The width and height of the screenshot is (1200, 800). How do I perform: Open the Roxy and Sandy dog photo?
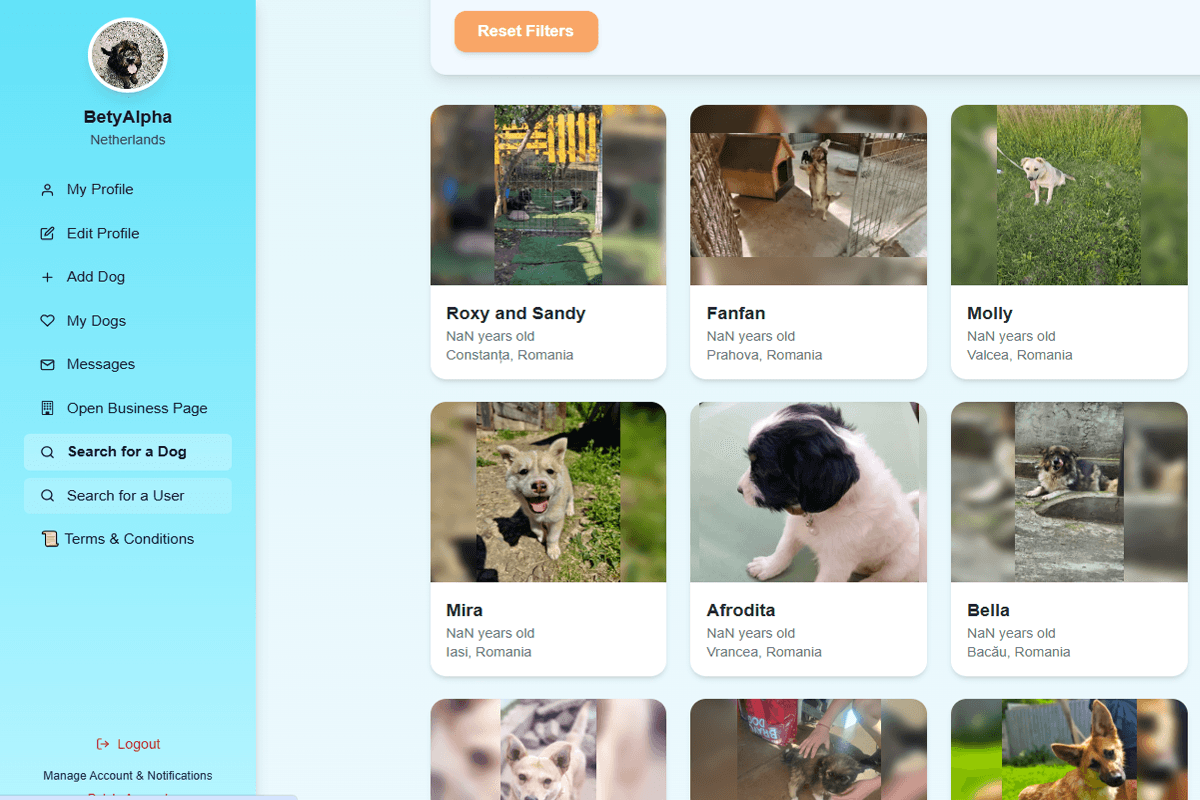[x=548, y=195]
